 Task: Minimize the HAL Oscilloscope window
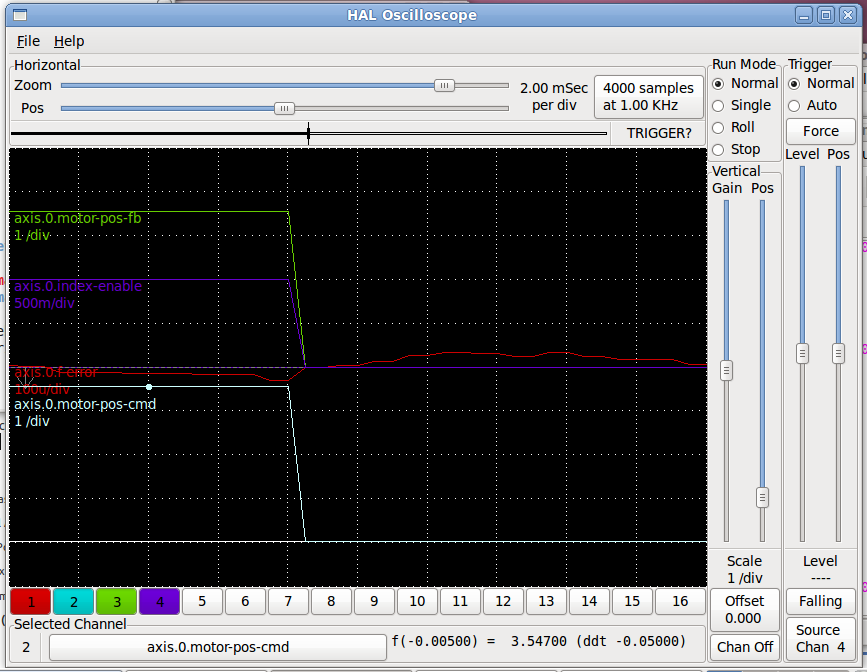click(x=804, y=15)
